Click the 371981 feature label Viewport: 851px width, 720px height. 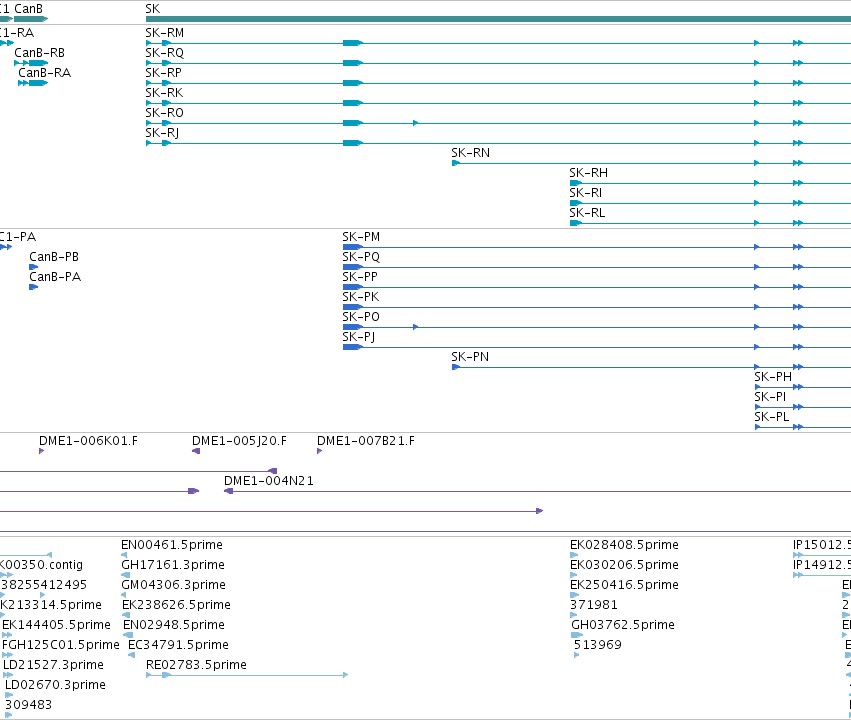coord(594,605)
